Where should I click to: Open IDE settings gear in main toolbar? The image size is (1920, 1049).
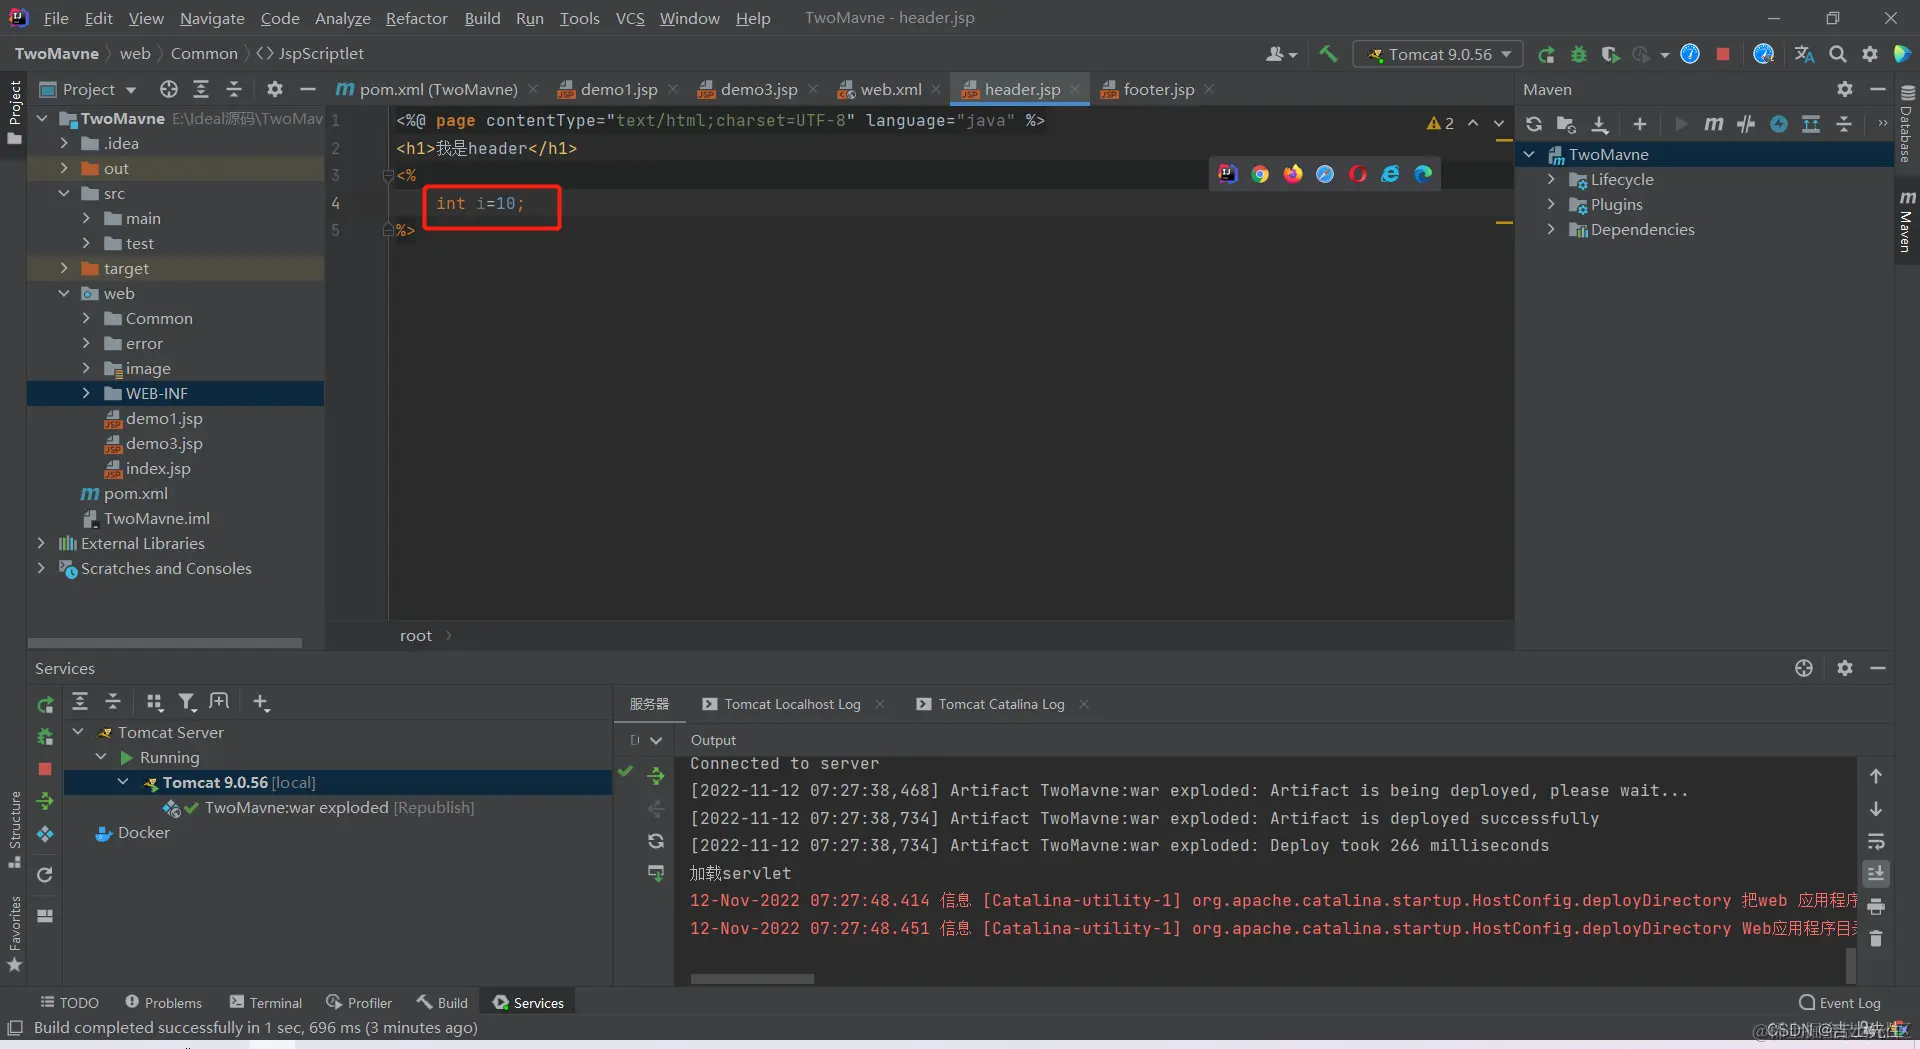click(x=1870, y=54)
